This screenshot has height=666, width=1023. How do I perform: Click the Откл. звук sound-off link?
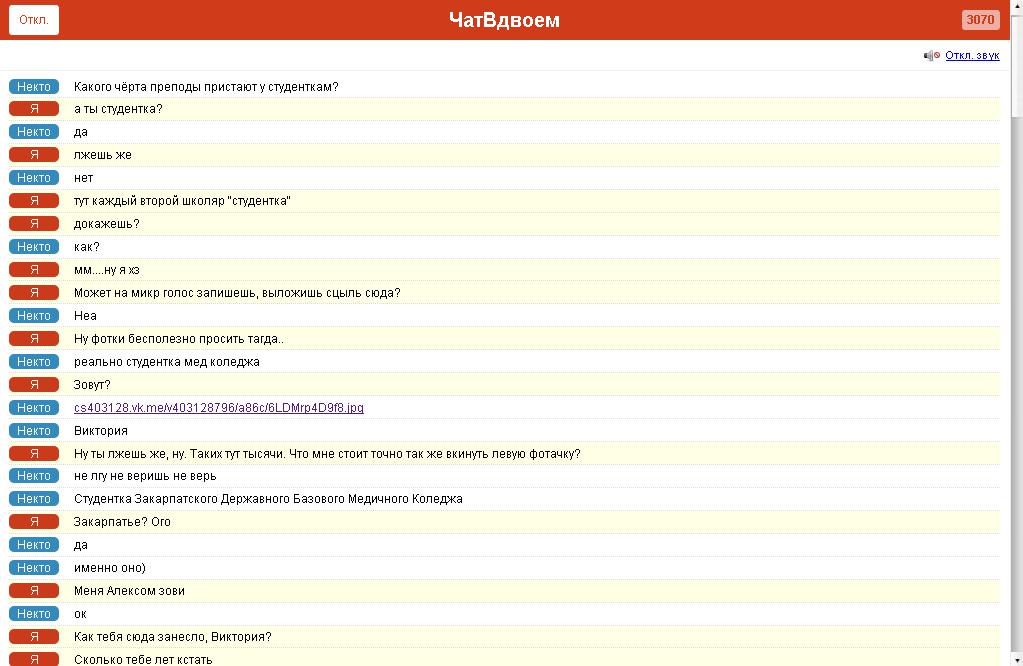(x=972, y=55)
